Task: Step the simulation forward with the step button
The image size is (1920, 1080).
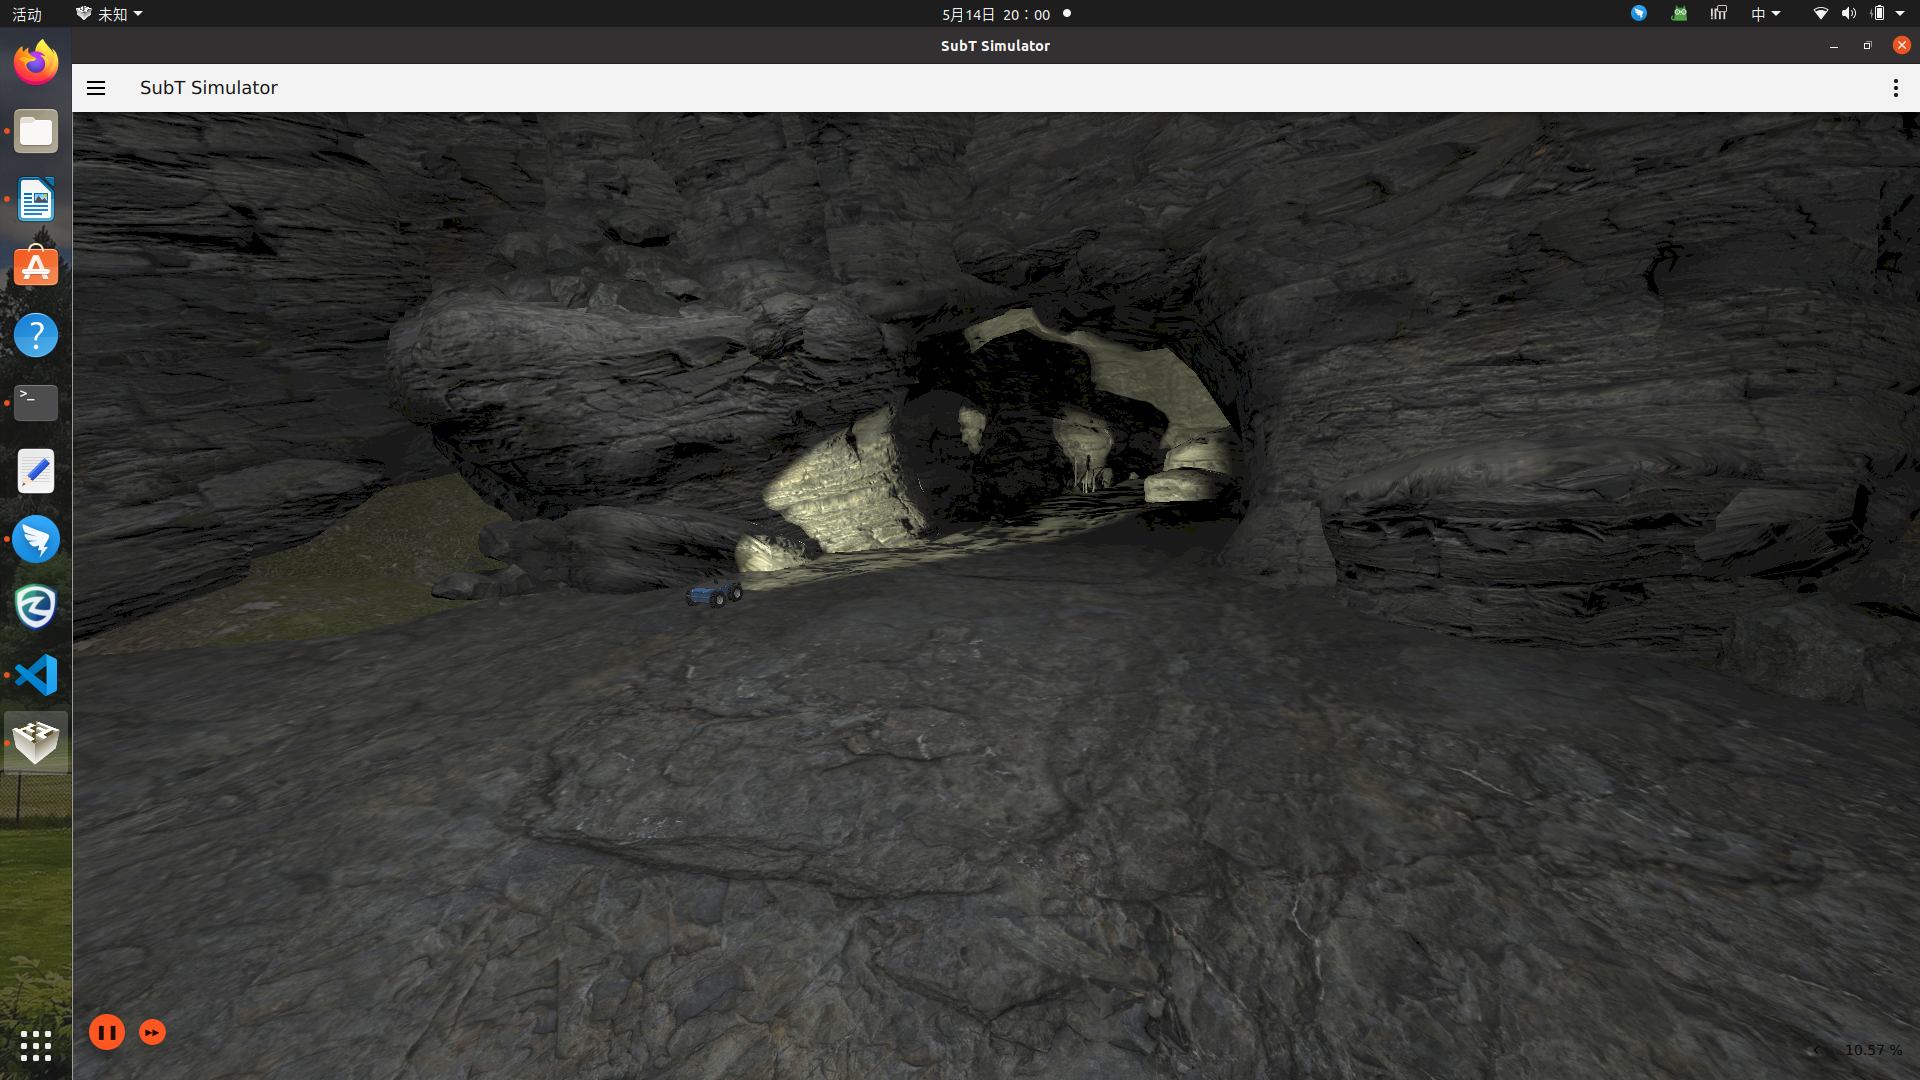Action: pyautogui.click(x=152, y=1032)
